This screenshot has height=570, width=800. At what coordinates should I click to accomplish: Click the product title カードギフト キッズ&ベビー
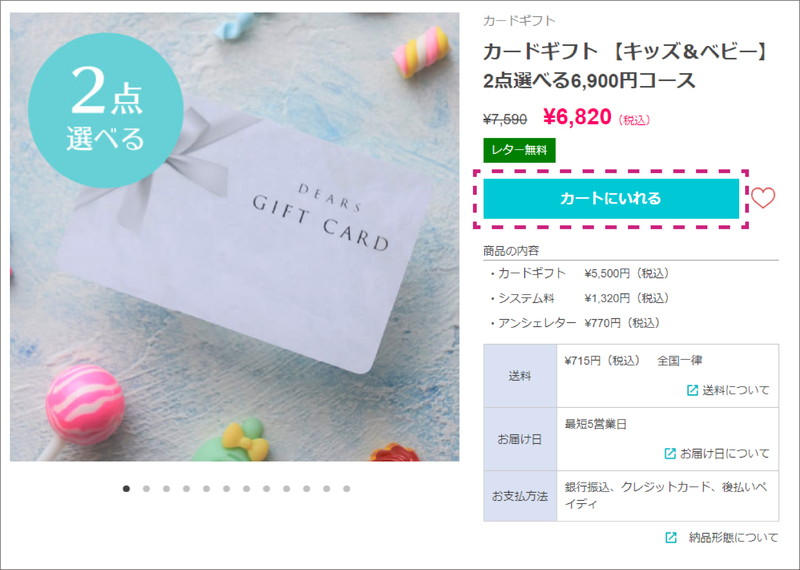pyautogui.click(x=625, y=66)
